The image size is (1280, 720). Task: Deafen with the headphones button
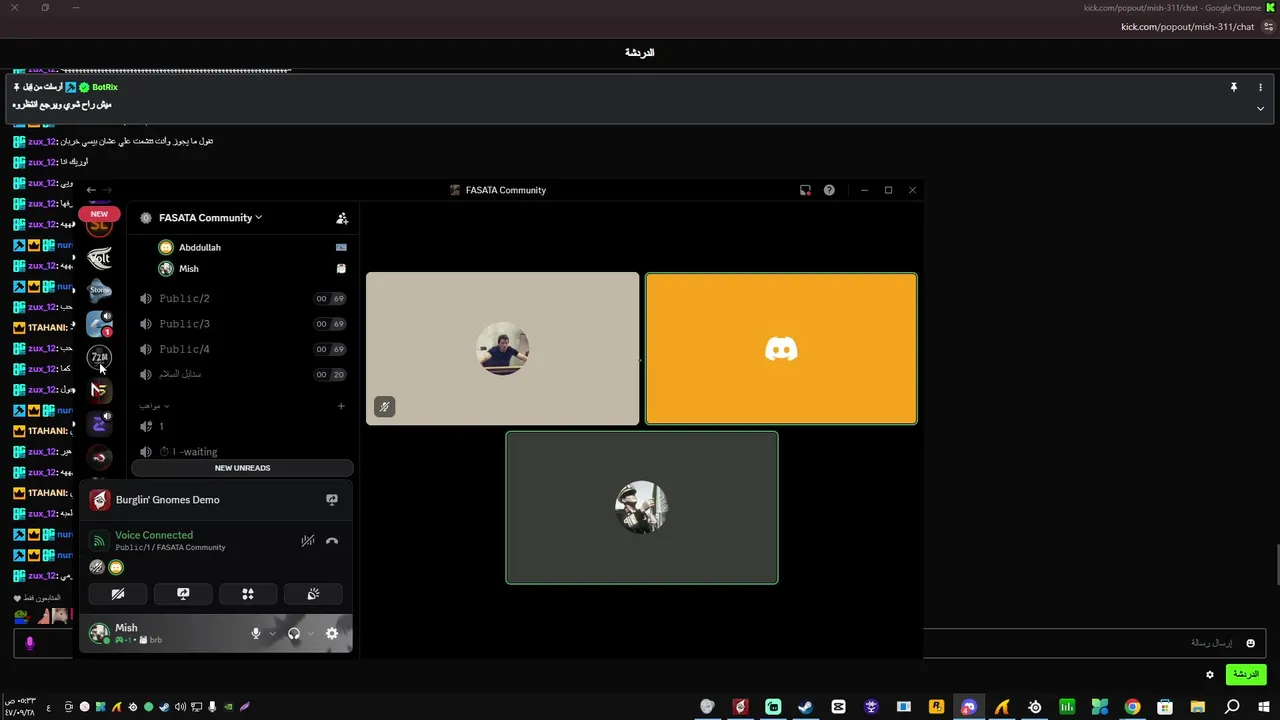(x=294, y=633)
